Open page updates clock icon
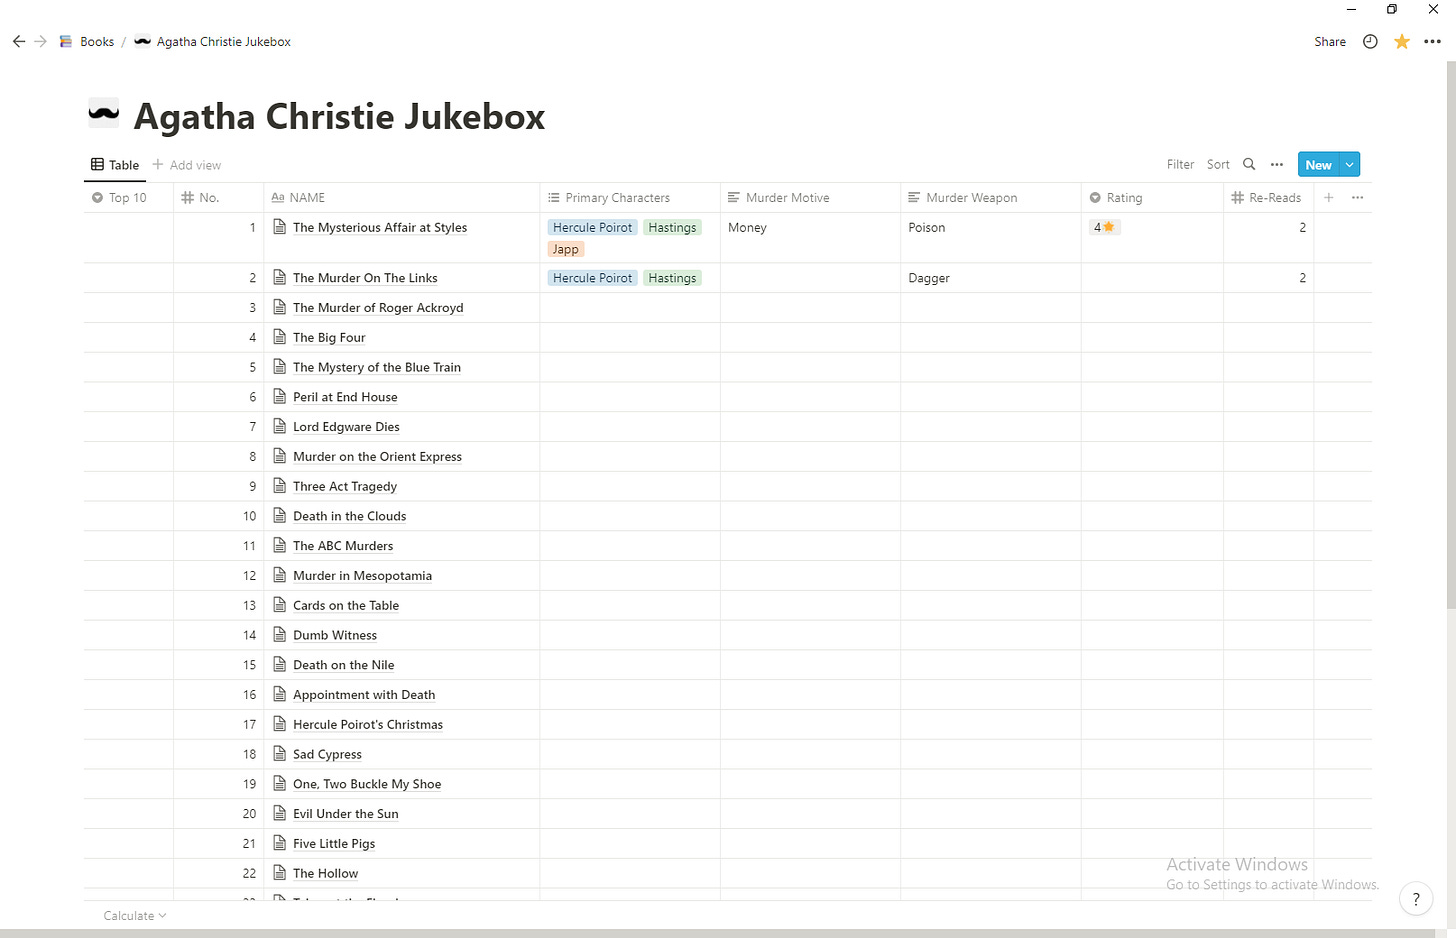1456x938 pixels. (x=1370, y=41)
